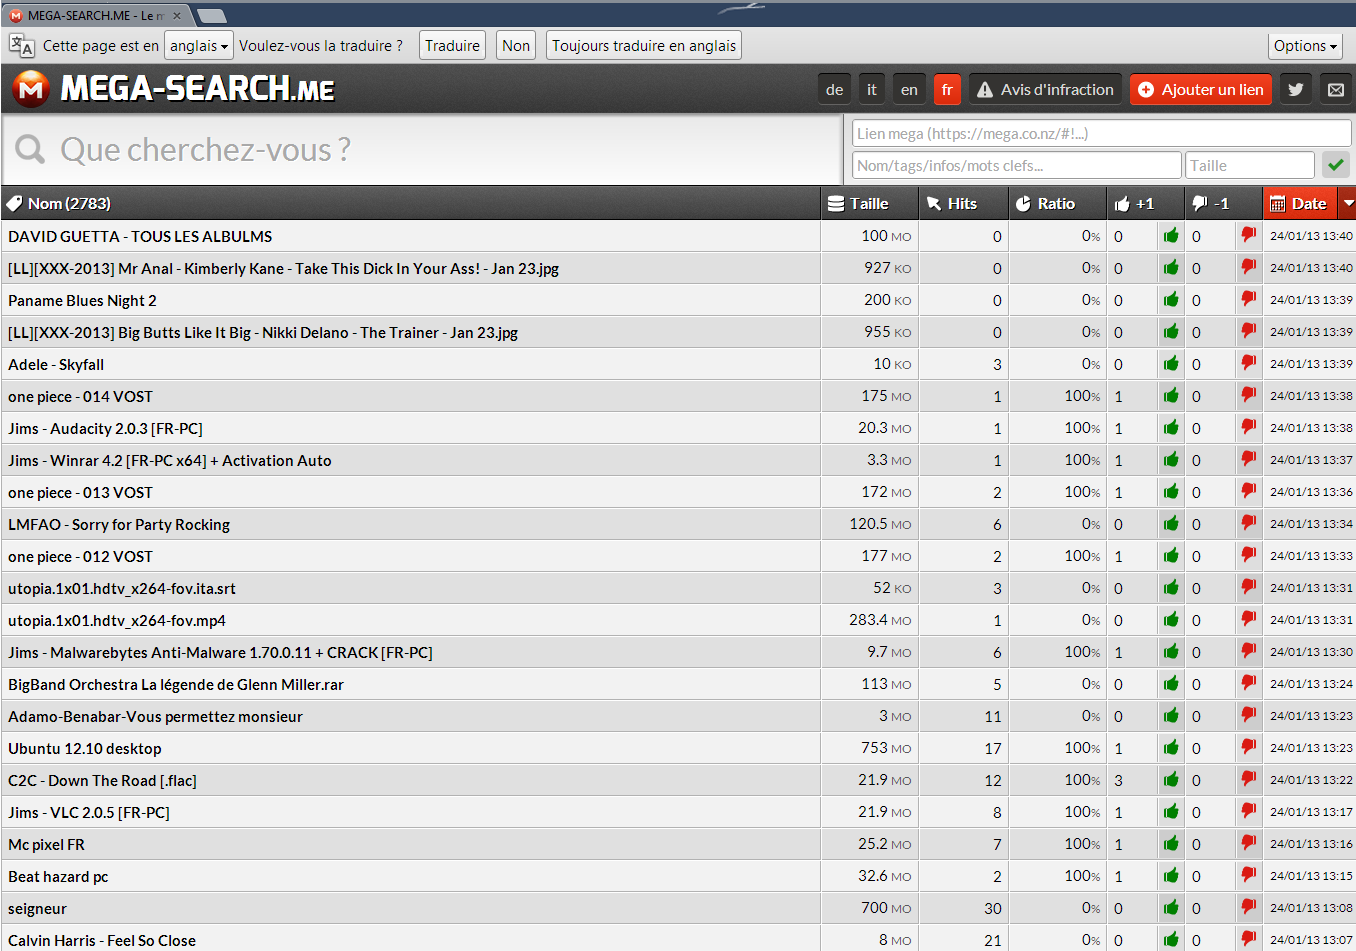
Task: Thumbs up Jims - Winrar 4.2 row
Action: click(x=1171, y=460)
